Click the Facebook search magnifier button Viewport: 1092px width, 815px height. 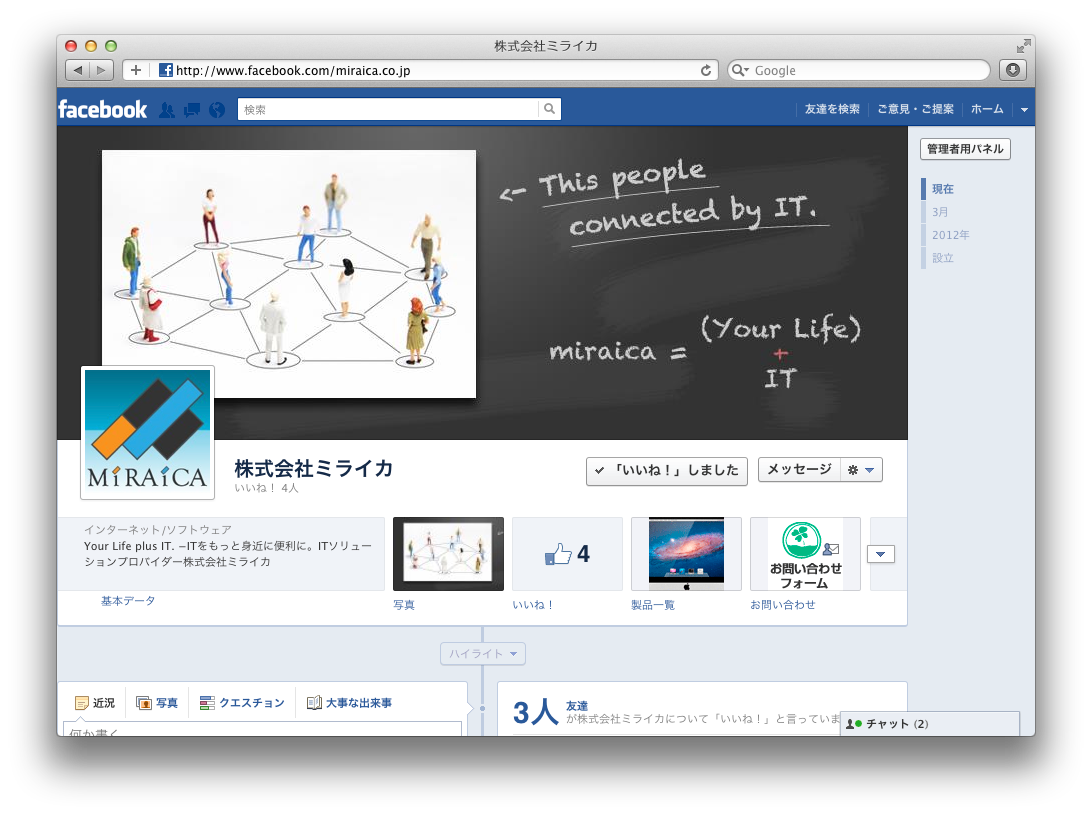point(549,109)
